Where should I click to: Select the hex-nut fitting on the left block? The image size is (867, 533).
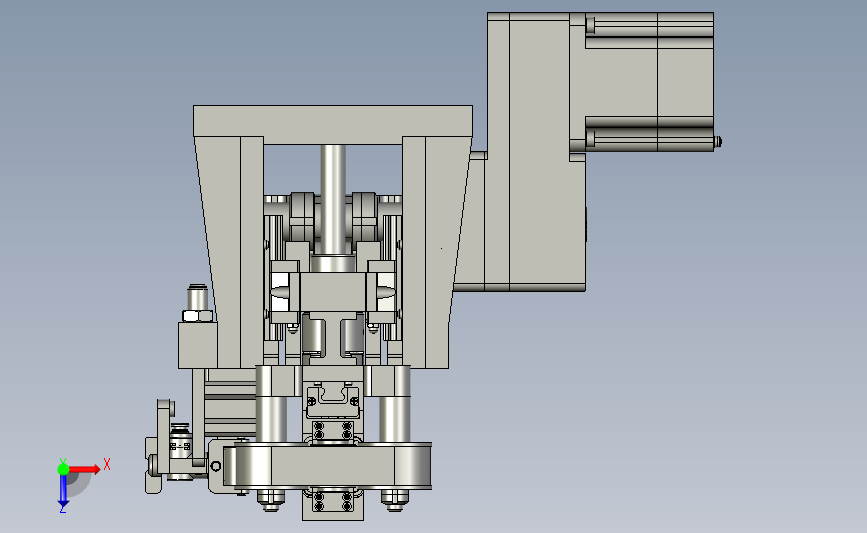197,316
